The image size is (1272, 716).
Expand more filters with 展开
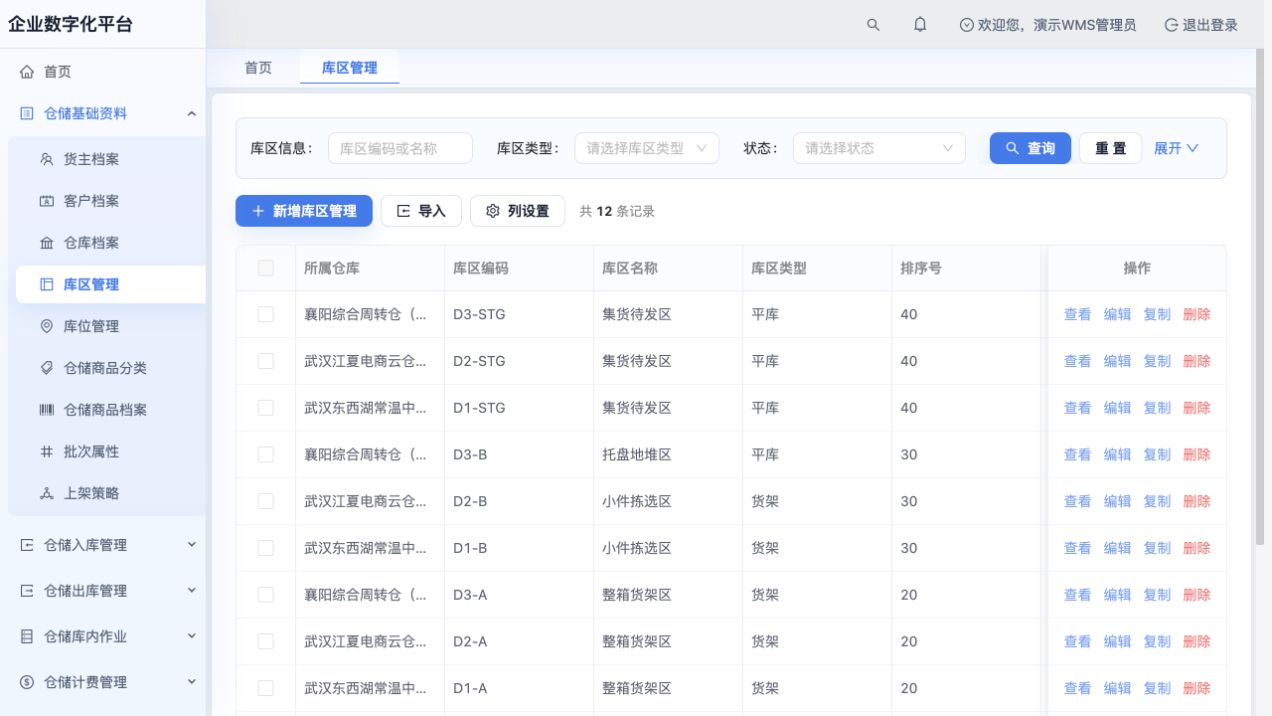tap(1176, 148)
